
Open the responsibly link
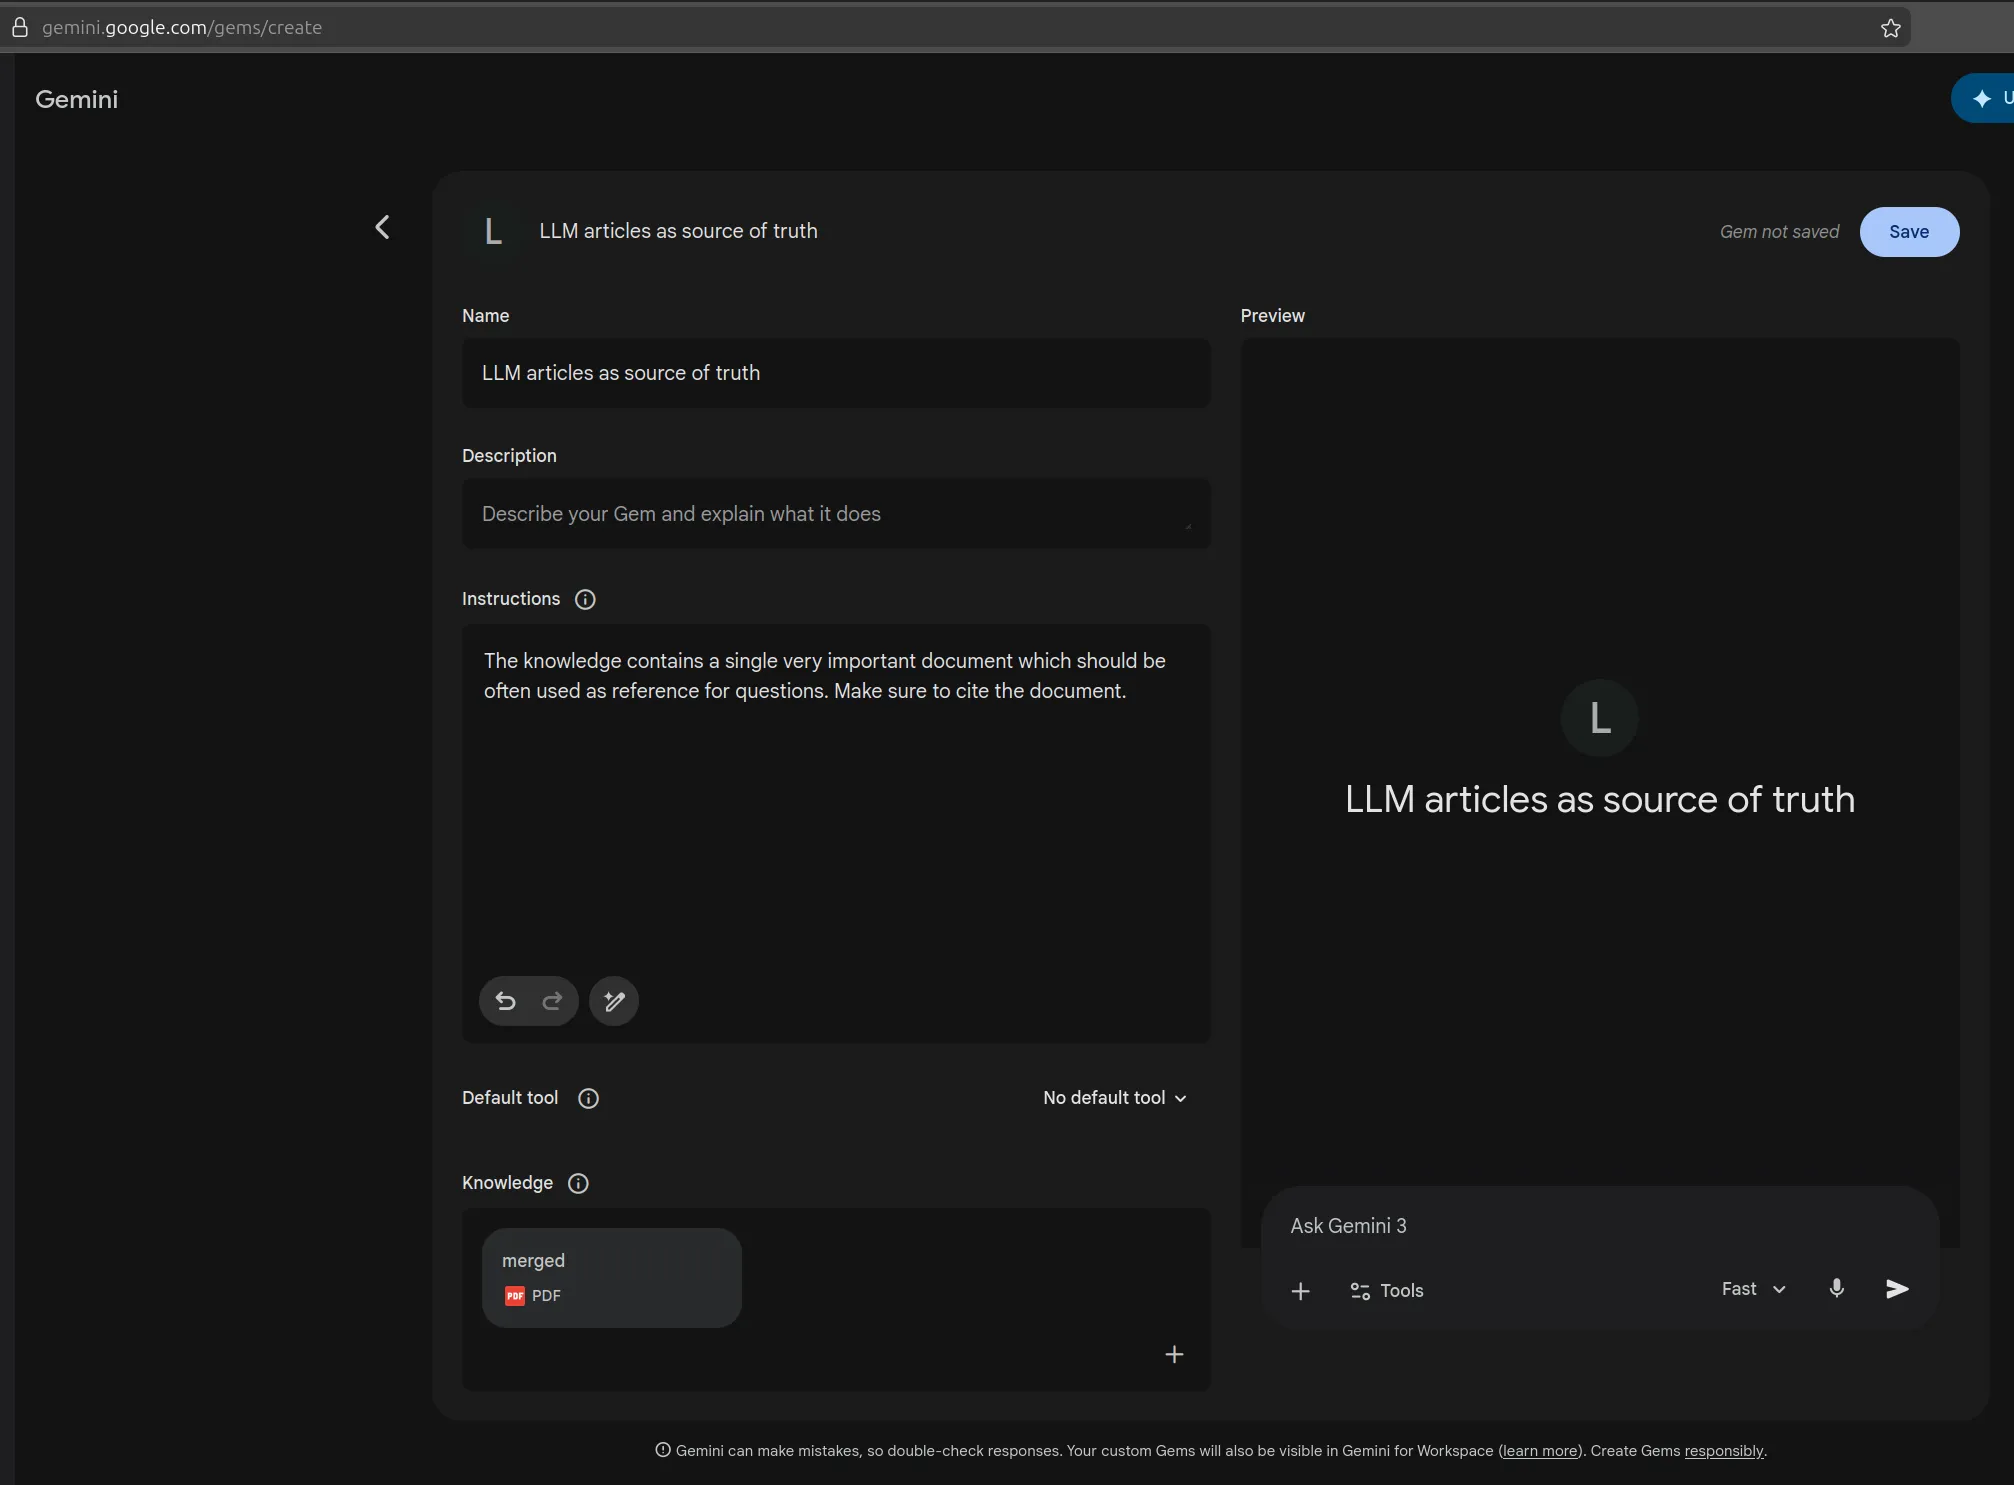(x=1724, y=1451)
